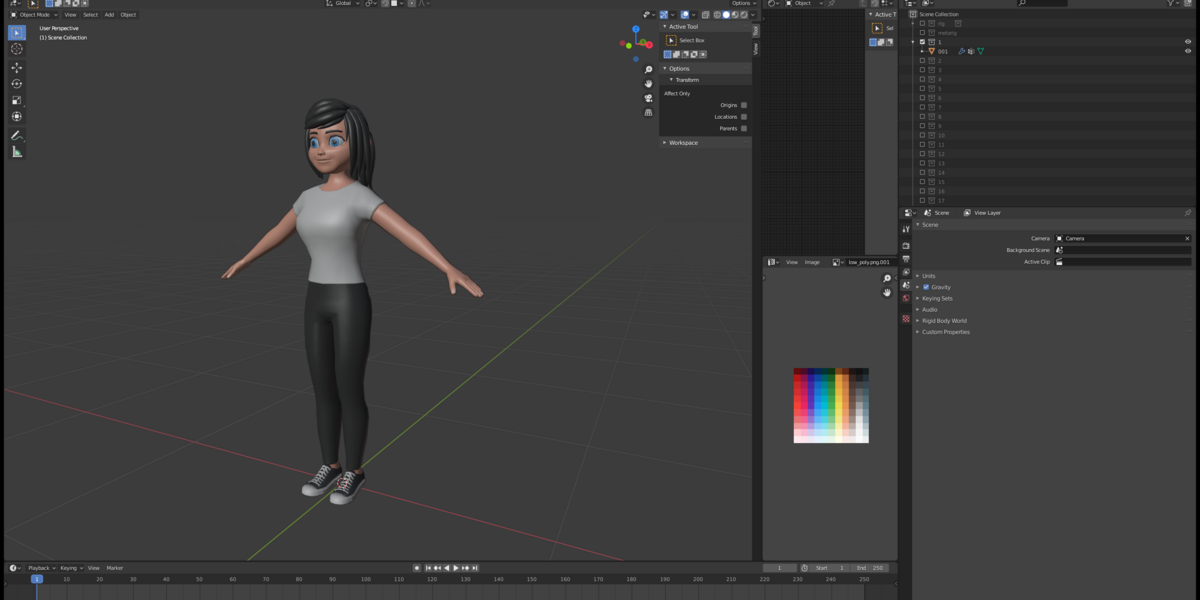1200x600 pixels.
Task: Toggle camera view icon in 3D viewport
Action: pos(648,98)
